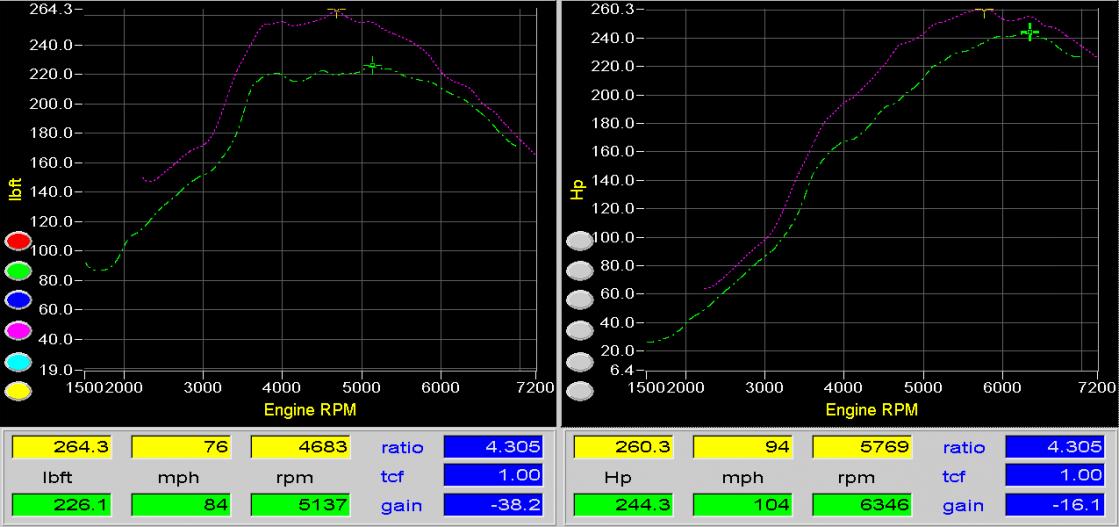Click the yellow peak marker on torque curve
The height and width of the screenshot is (527, 1119).
pyautogui.click(x=336, y=12)
